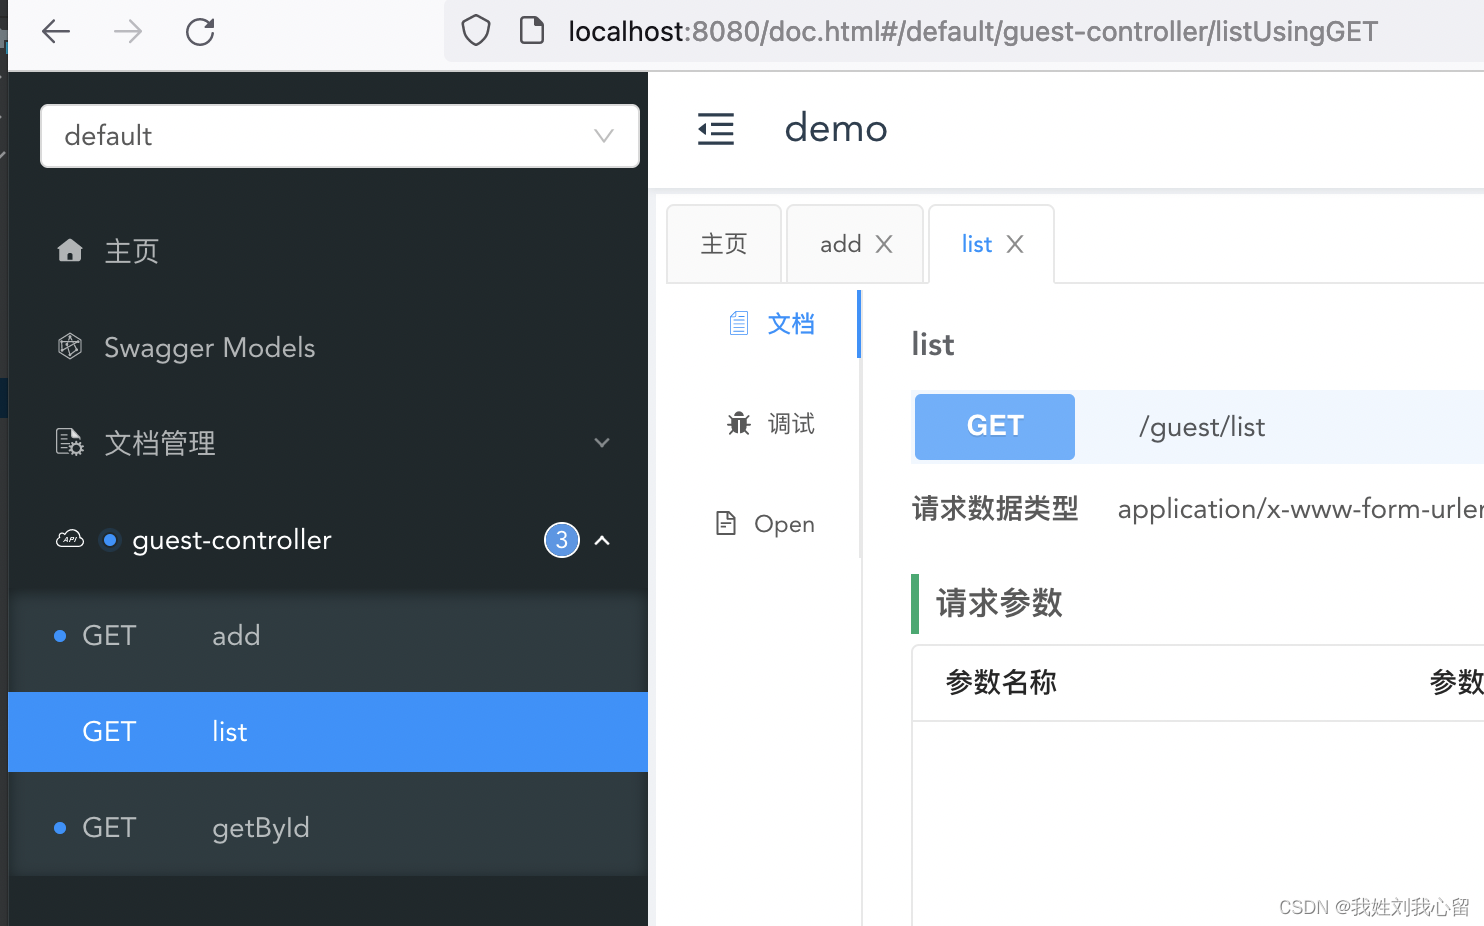Expand the 文档管理 menu chevron
Viewport: 1484px width, 926px height.
[602, 442]
